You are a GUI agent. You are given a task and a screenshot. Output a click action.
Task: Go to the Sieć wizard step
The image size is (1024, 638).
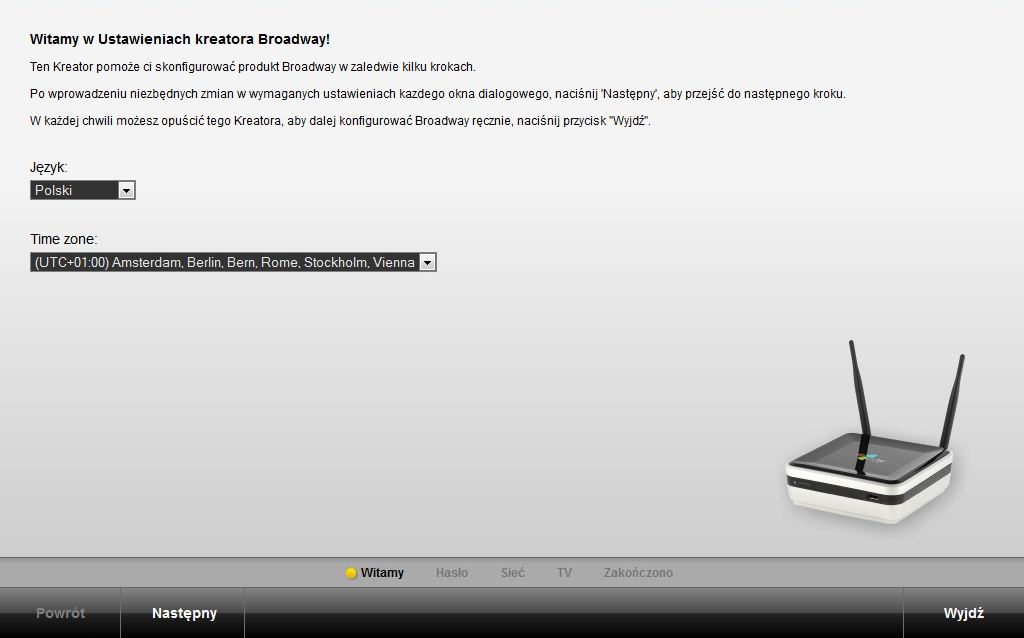pos(513,573)
